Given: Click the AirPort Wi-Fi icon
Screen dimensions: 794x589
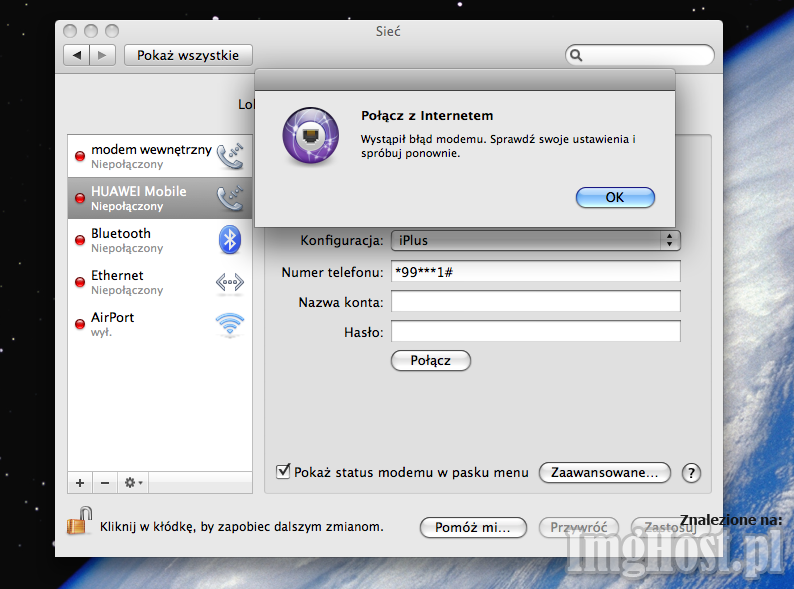Looking at the screenshot, I should (x=230, y=324).
